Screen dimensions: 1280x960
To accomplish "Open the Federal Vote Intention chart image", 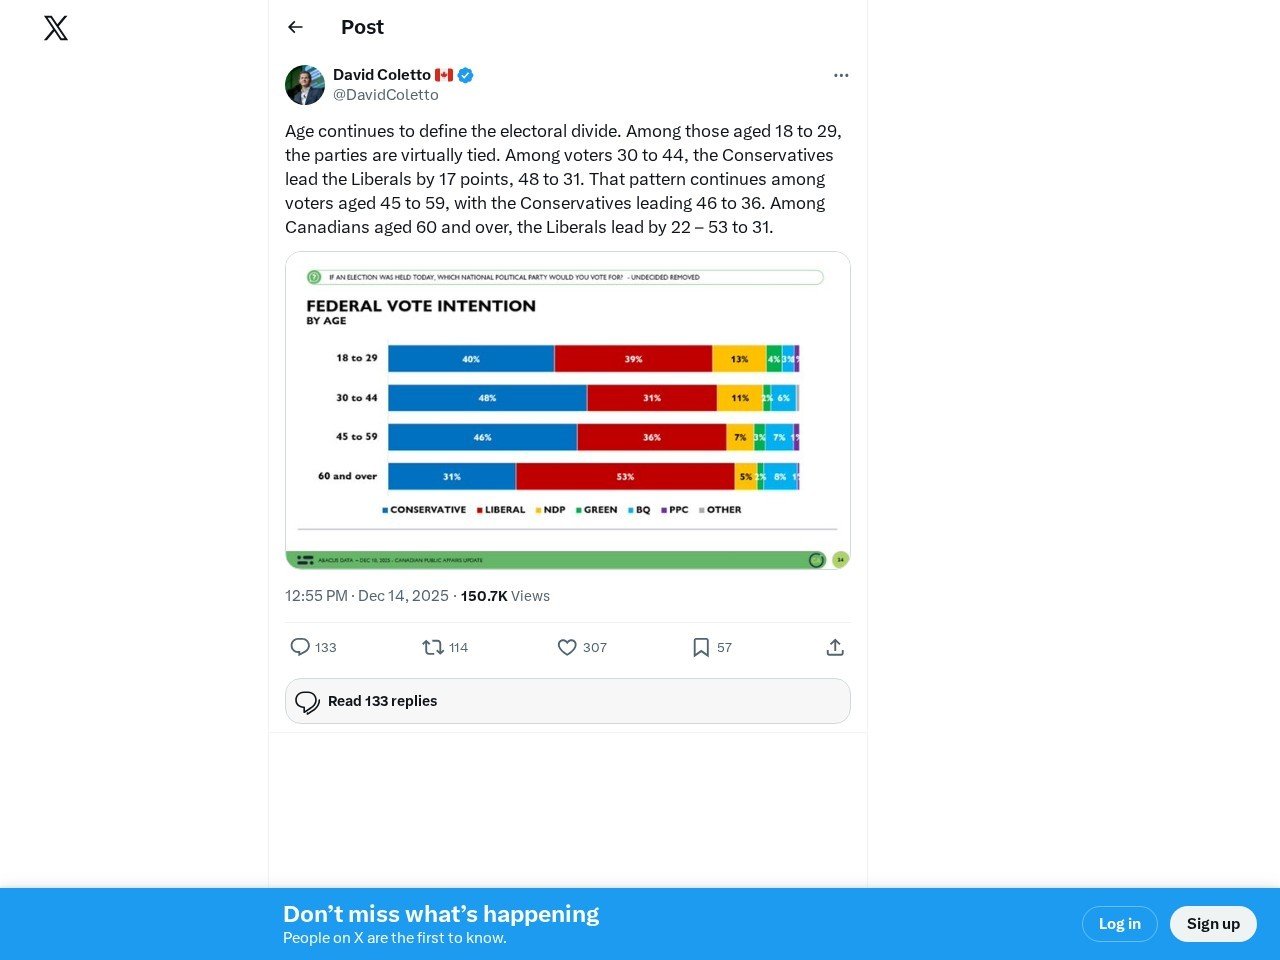I will coord(568,410).
